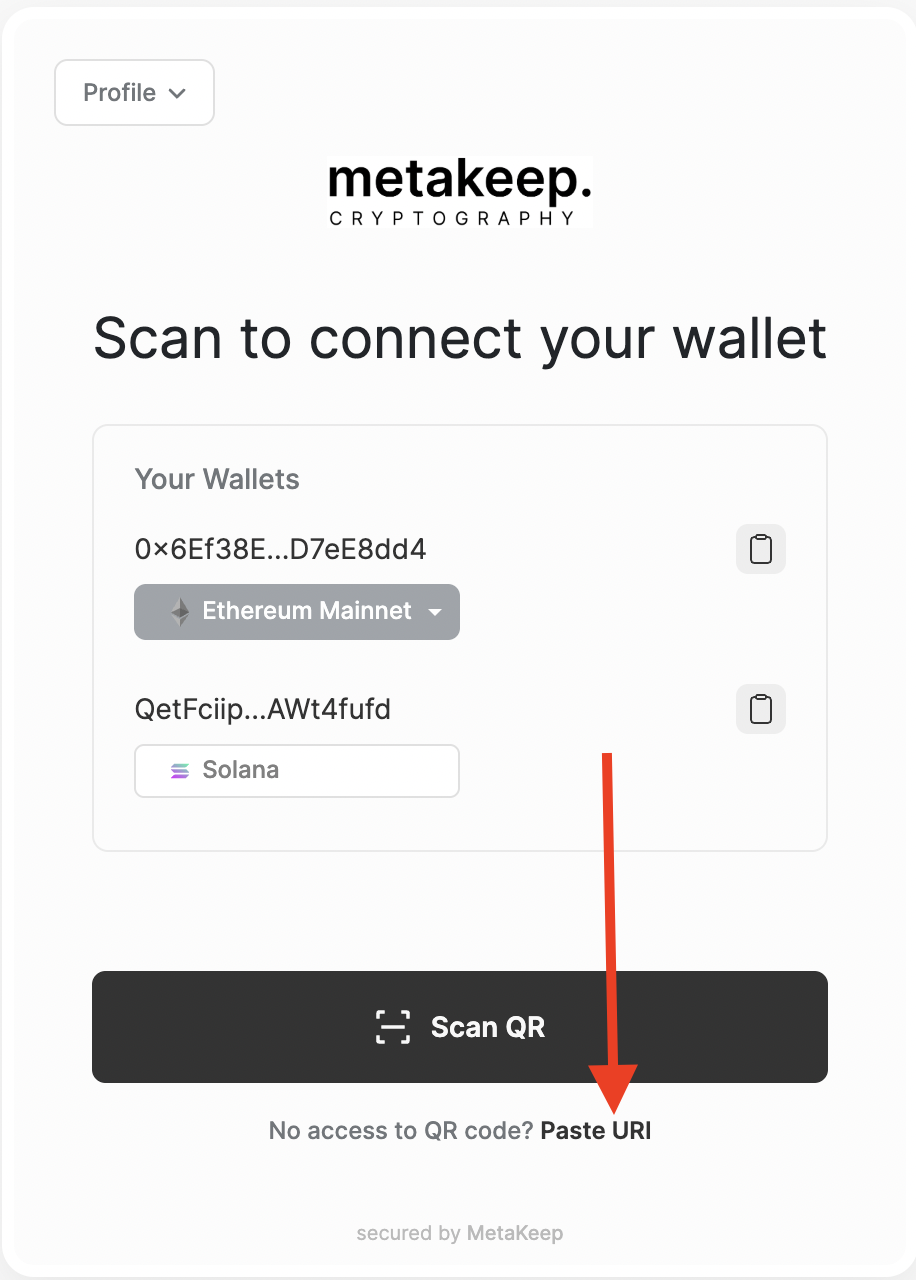Start scanning with the Scan QR button
Screen dimensions: 916x1280
pos(460,1027)
